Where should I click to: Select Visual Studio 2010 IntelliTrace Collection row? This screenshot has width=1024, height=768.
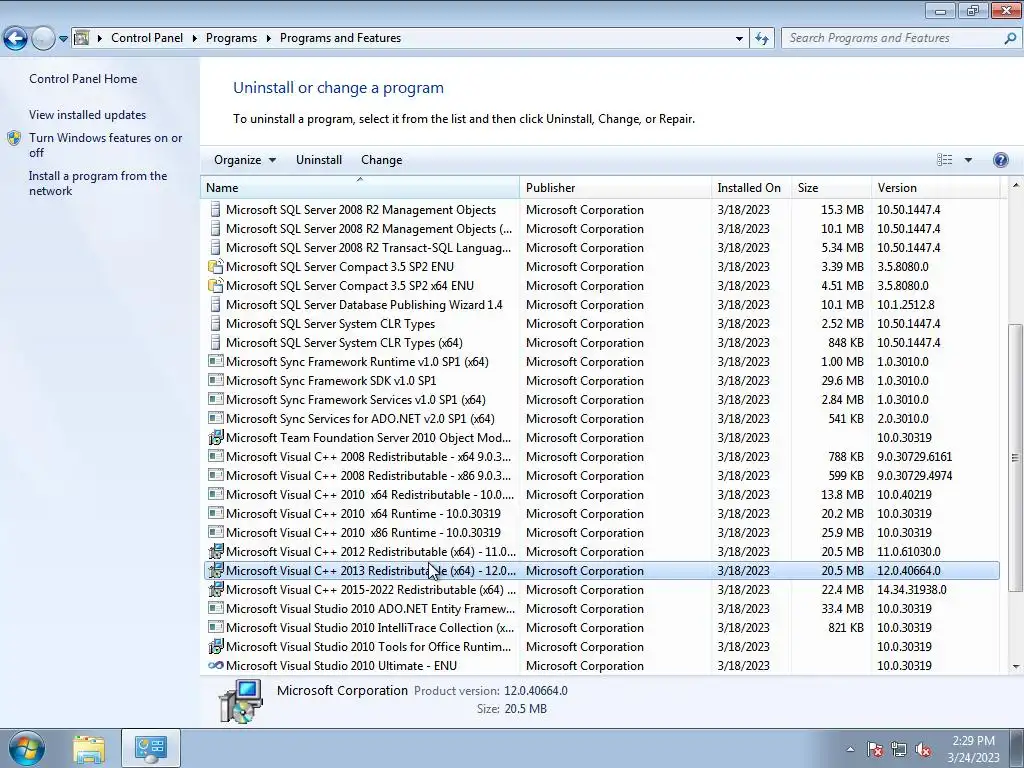601,627
